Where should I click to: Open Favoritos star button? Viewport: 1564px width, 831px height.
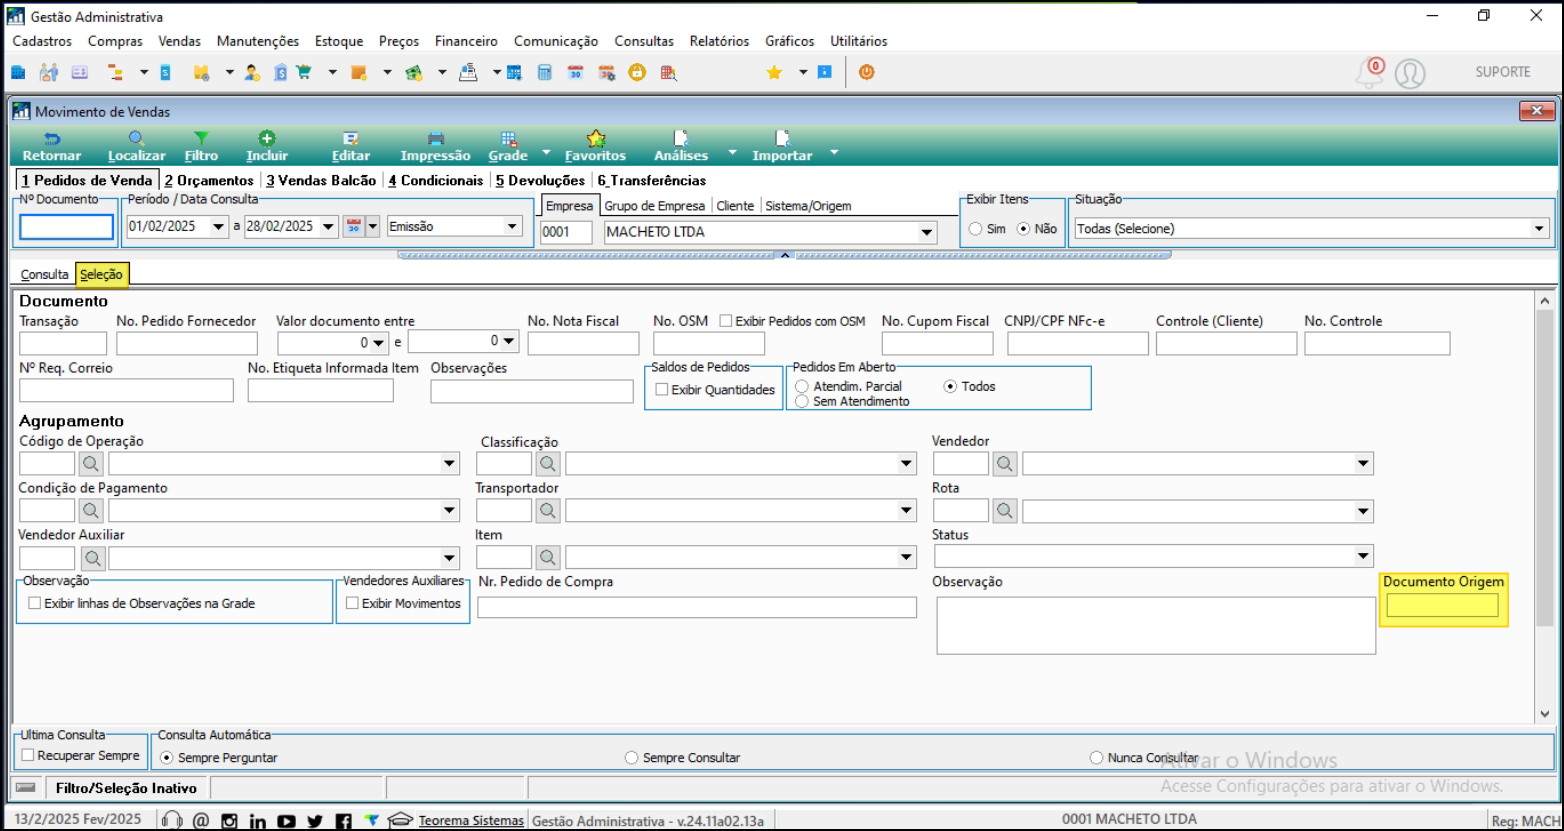pyautogui.click(x=595, y=147)
